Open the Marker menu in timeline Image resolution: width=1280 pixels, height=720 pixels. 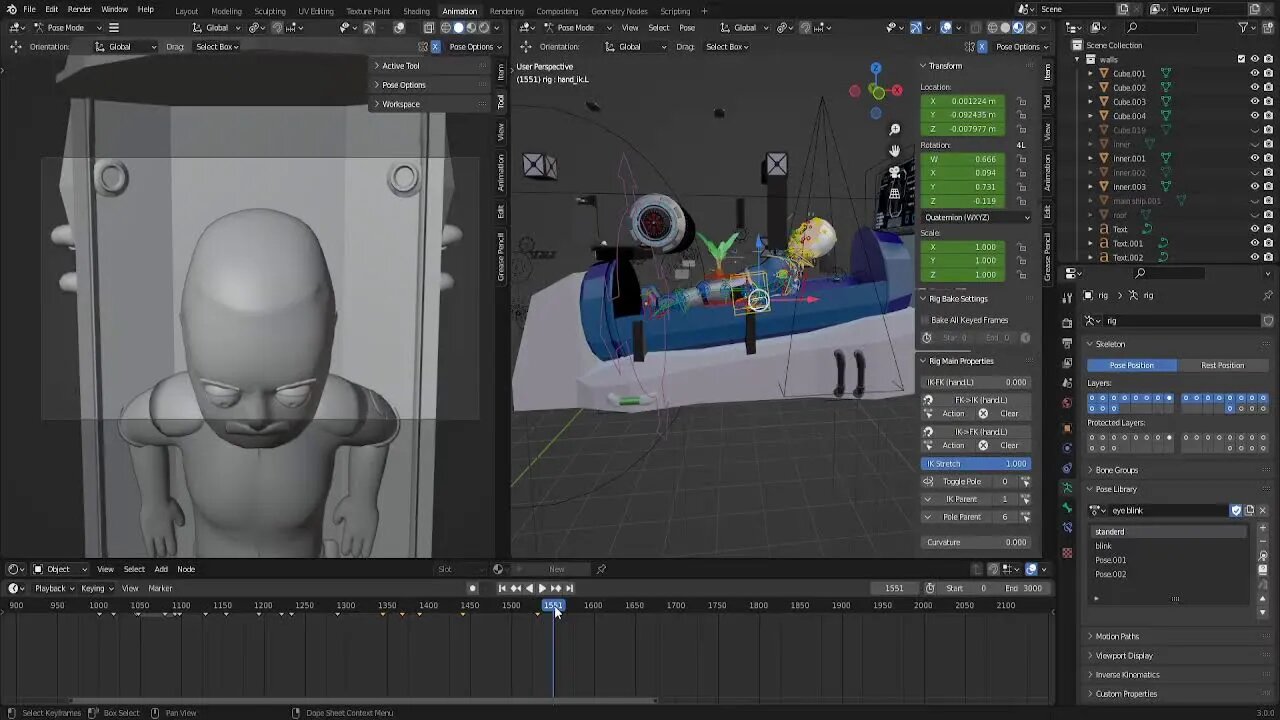coord(160,588)
